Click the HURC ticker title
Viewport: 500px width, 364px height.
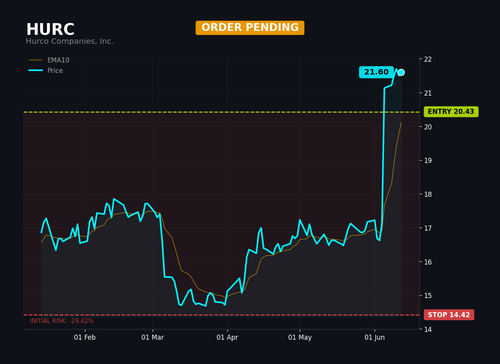point(50,29)
